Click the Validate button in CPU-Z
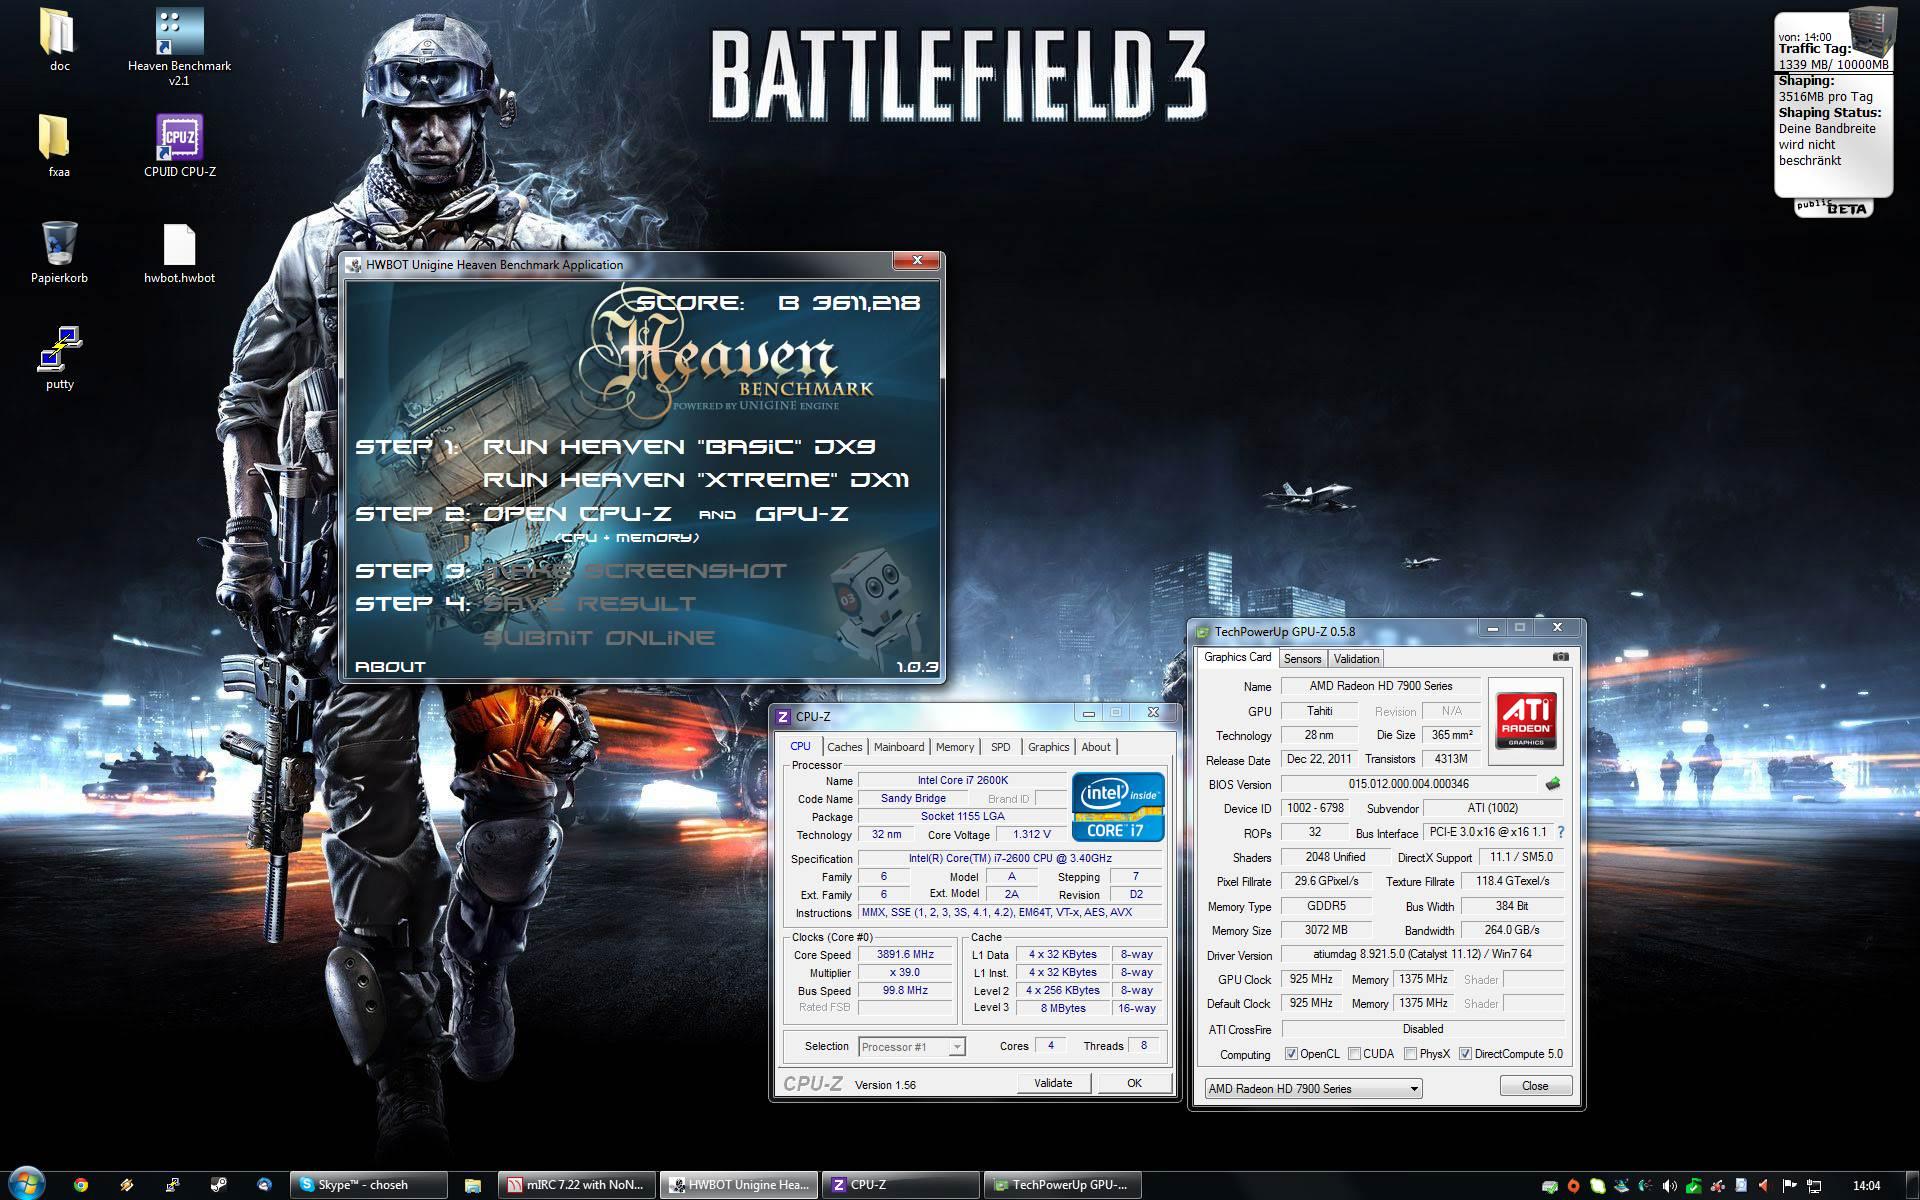Screen dimensions: 1920x1200 point(1052,1083)
